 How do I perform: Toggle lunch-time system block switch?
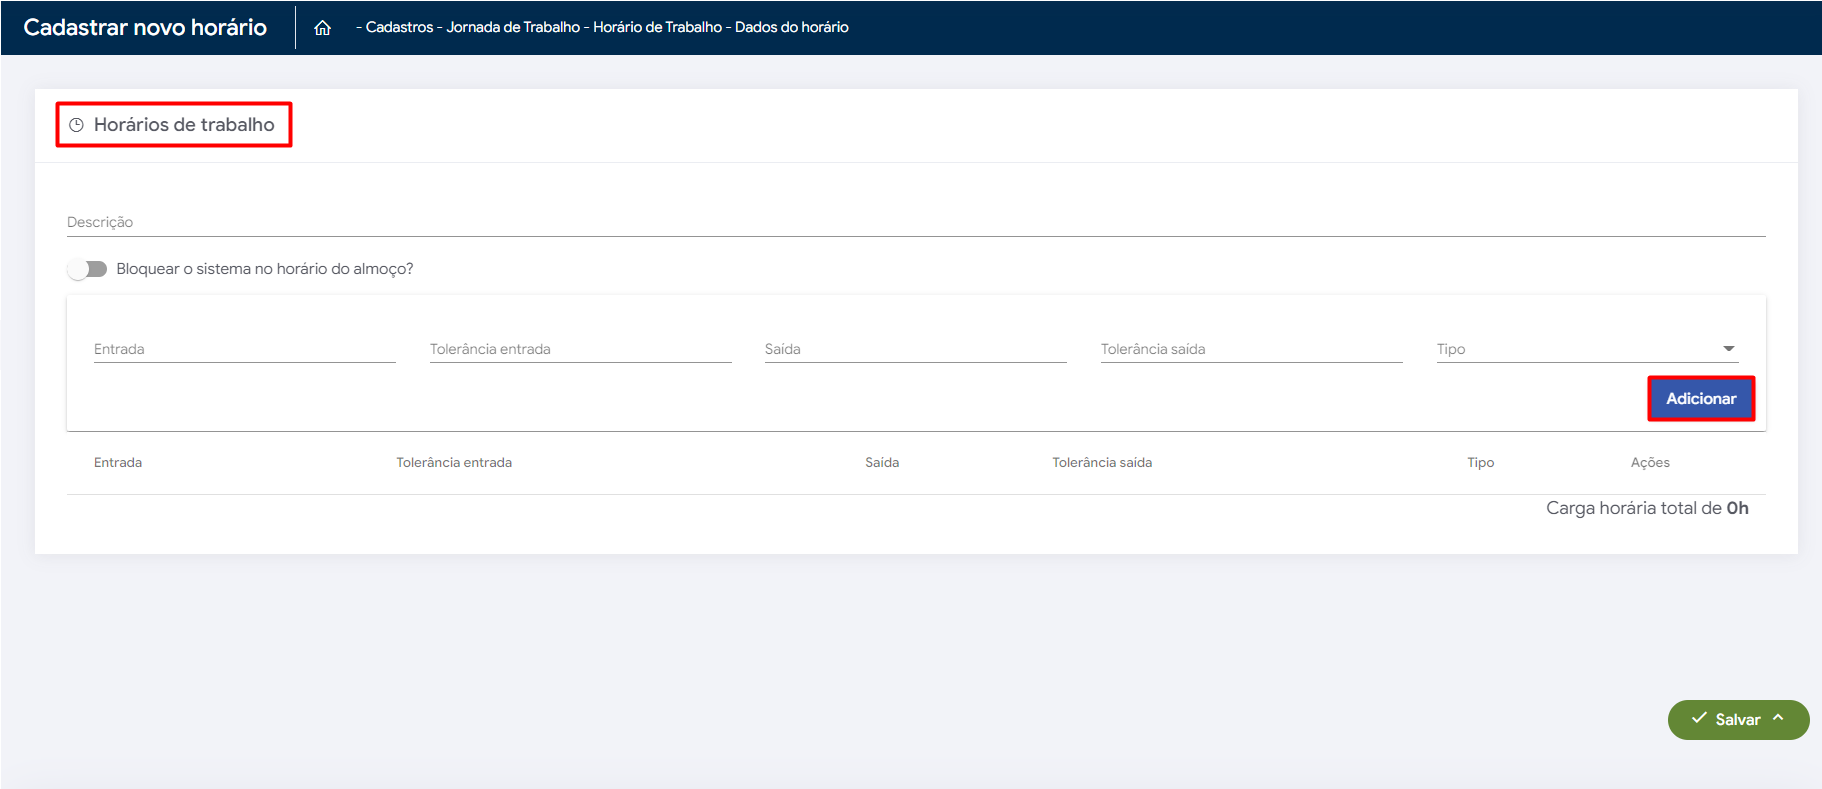click(87, 269)
